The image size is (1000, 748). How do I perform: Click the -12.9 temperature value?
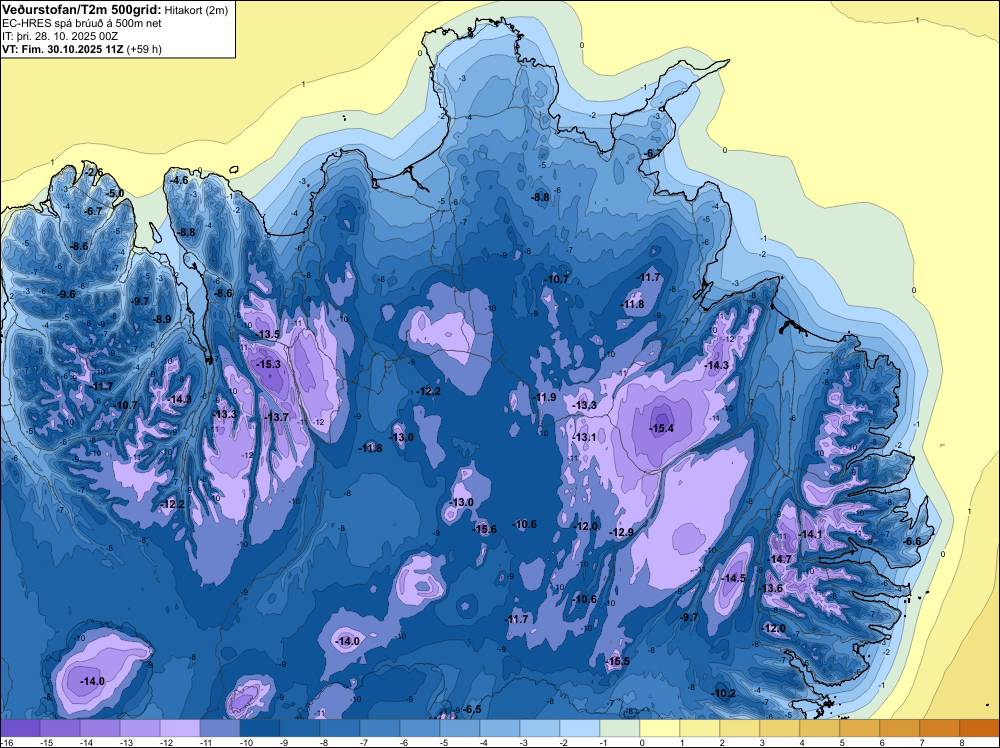pos(622,532)
